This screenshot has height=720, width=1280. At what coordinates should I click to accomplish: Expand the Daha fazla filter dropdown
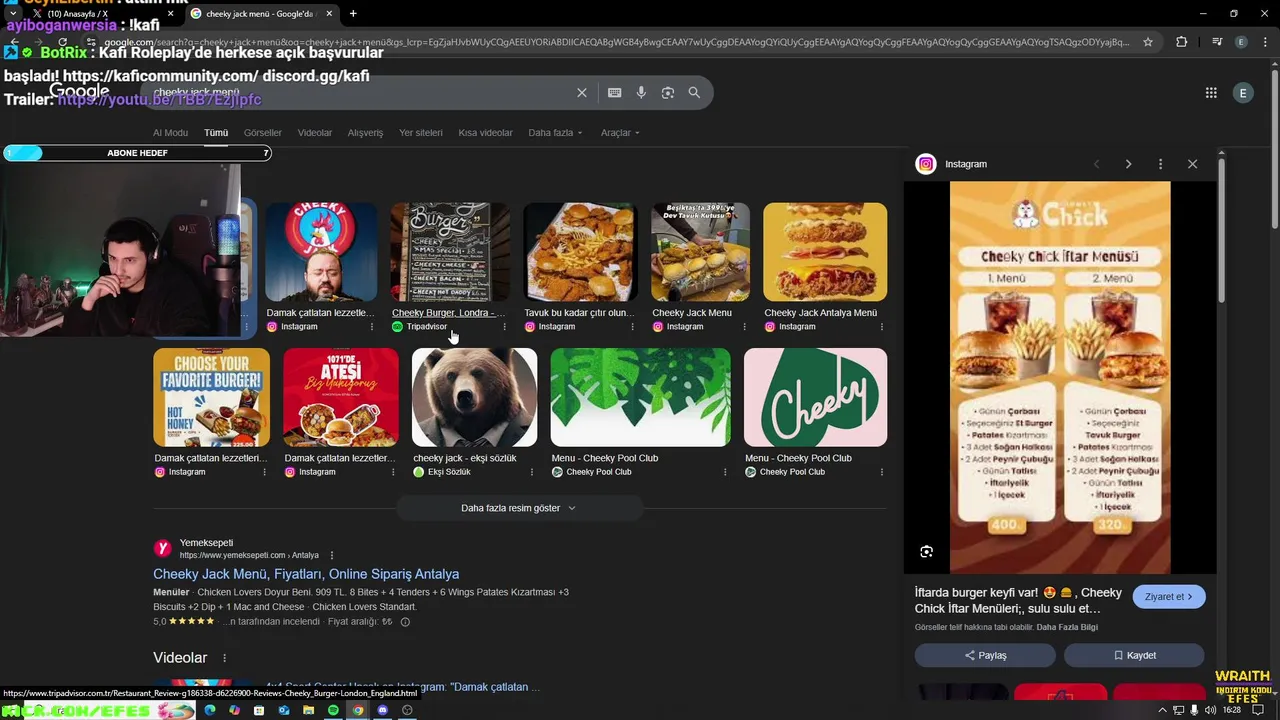click(x=555, y=133)
